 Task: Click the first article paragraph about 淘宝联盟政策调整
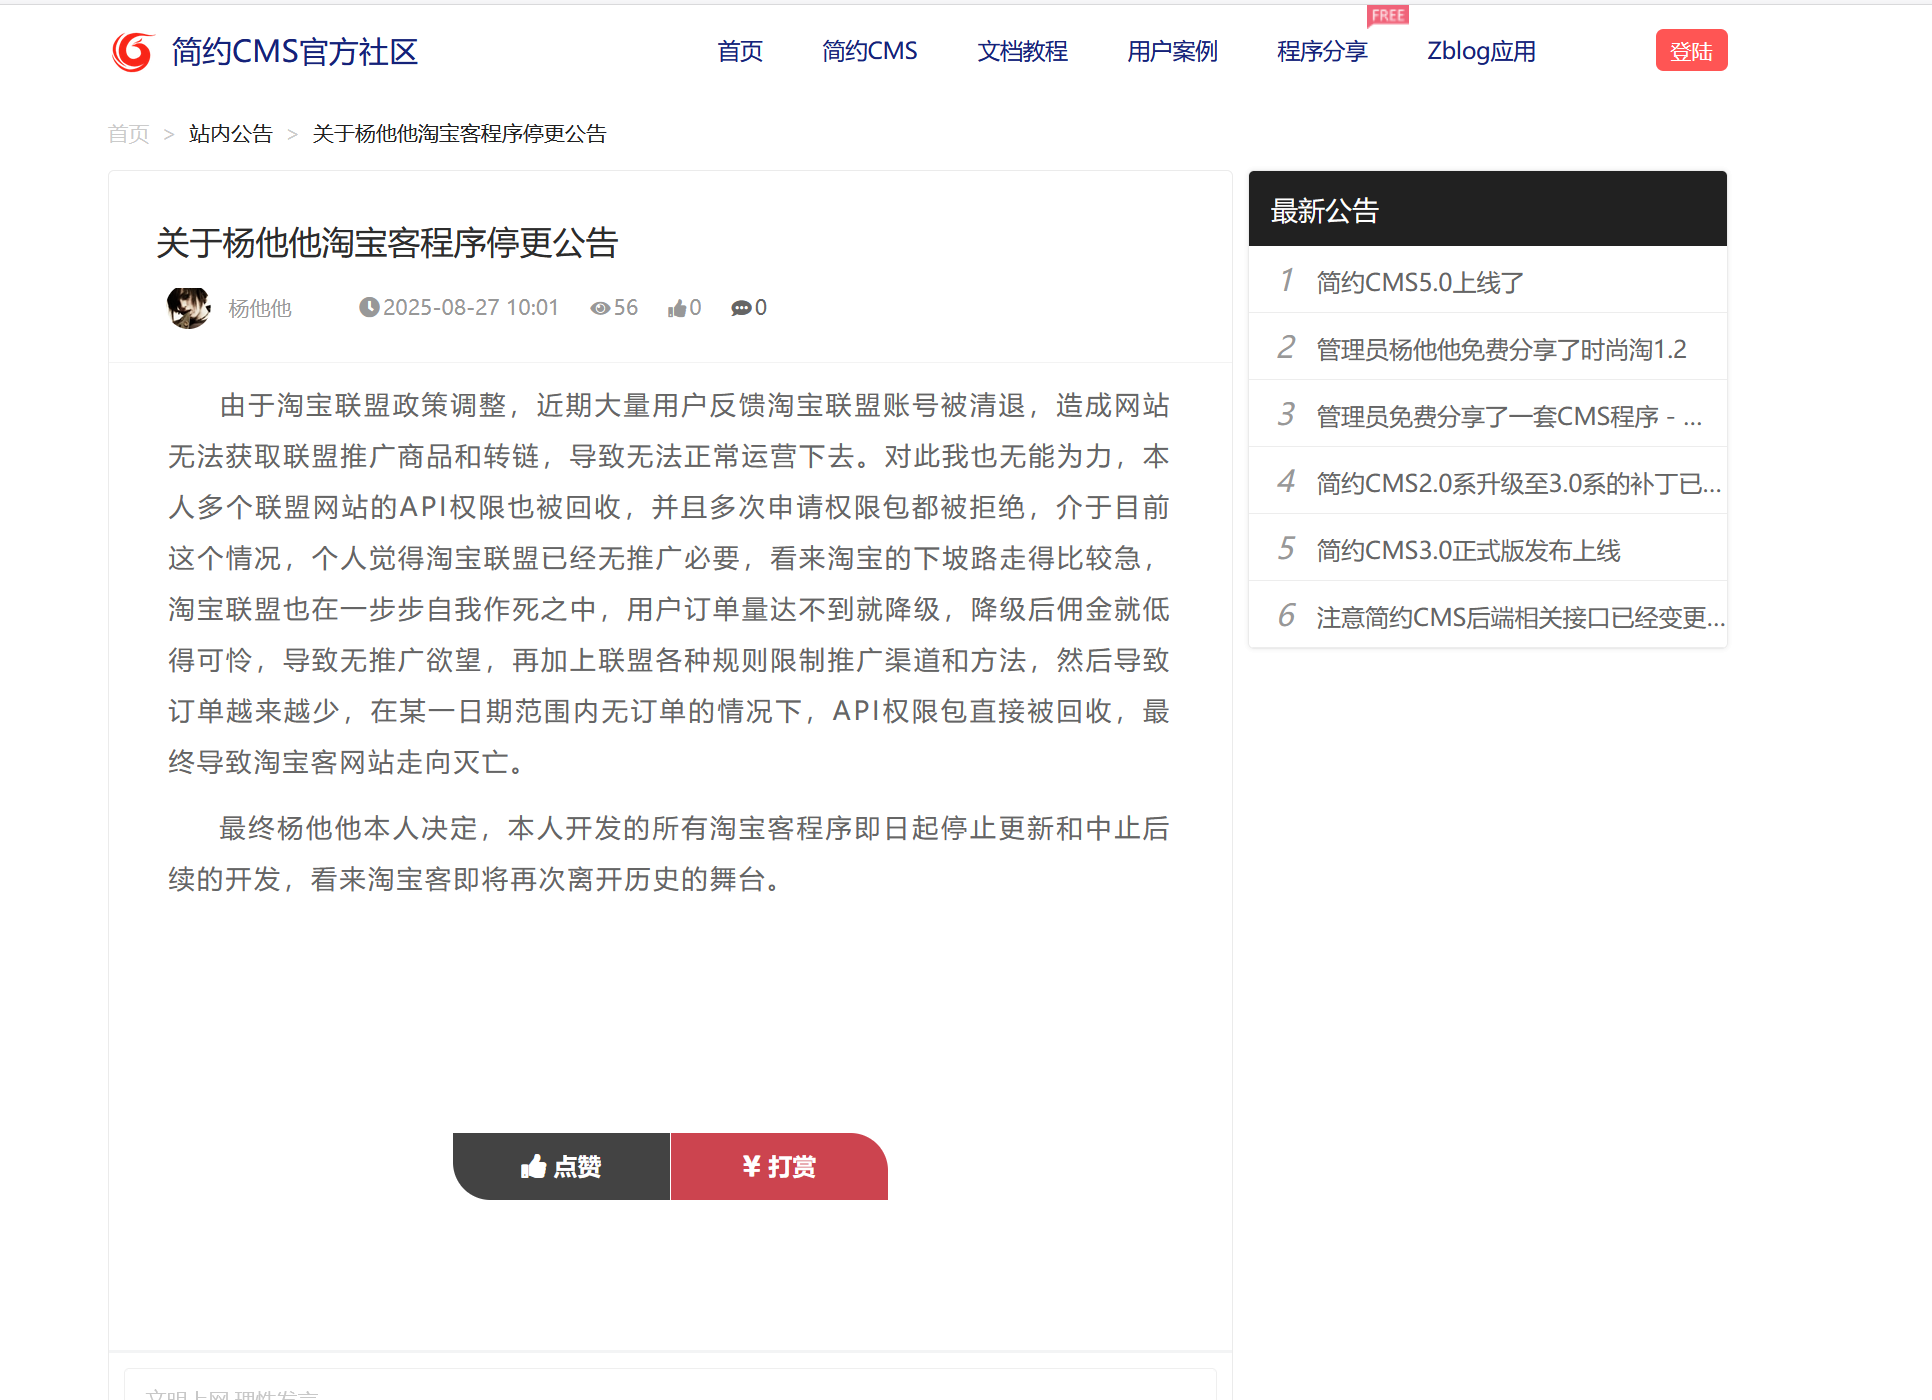tap(669, 584)
